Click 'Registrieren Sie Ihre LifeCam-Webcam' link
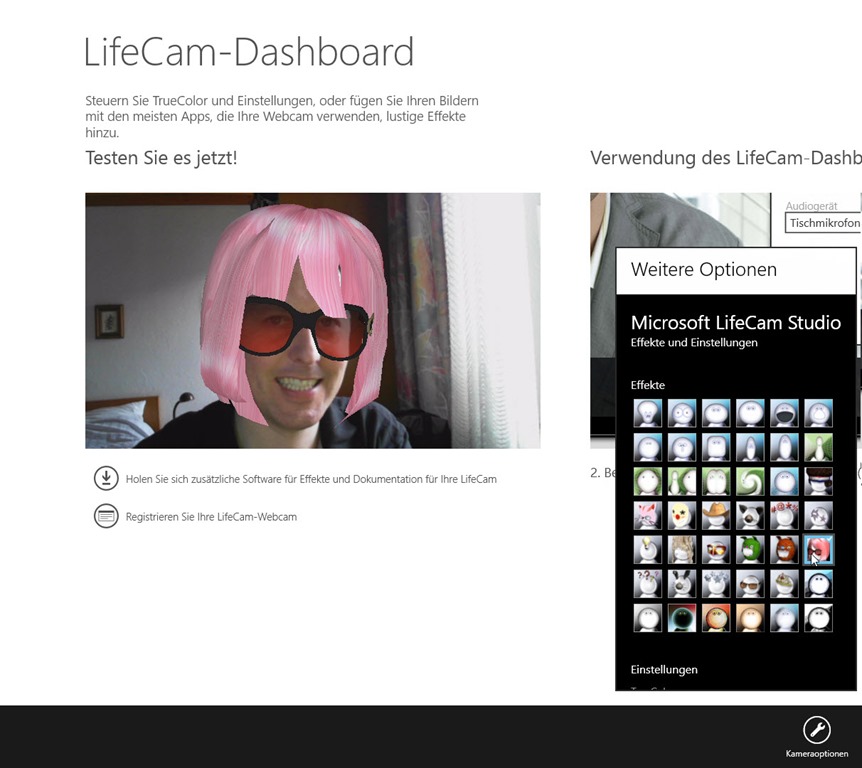The height and width of the screenshot is (768, 862). [x=211, y=517]
